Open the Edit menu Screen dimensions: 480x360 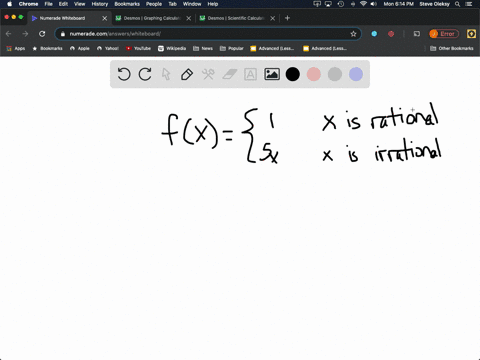[63, 4]
